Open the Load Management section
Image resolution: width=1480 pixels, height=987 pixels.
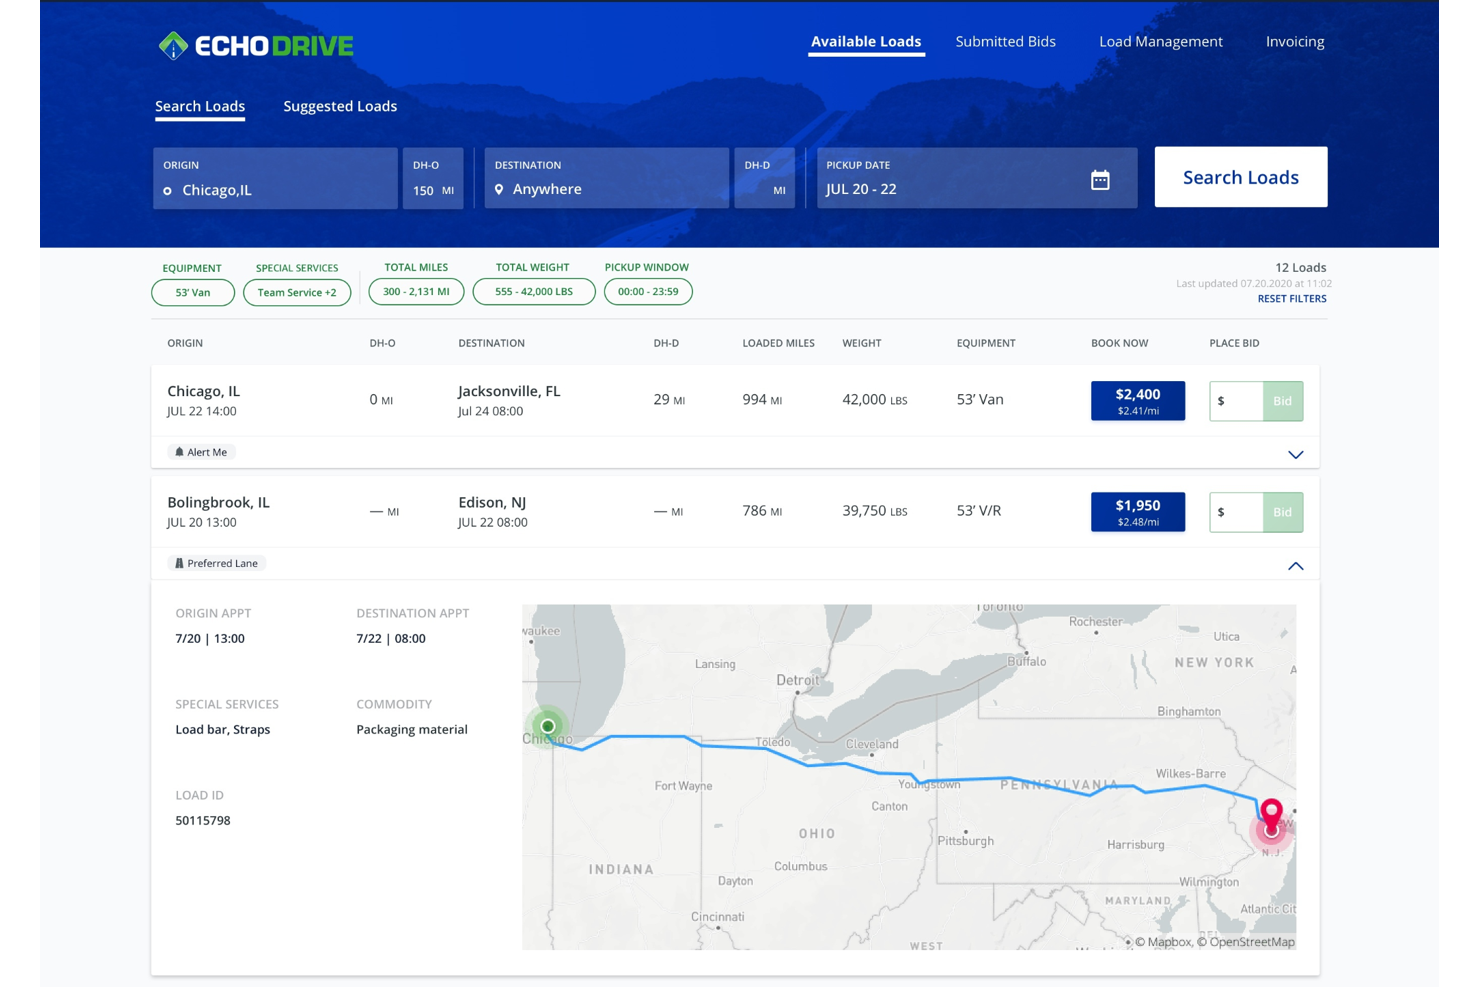pyautogui.click(x=1160, y=41)
